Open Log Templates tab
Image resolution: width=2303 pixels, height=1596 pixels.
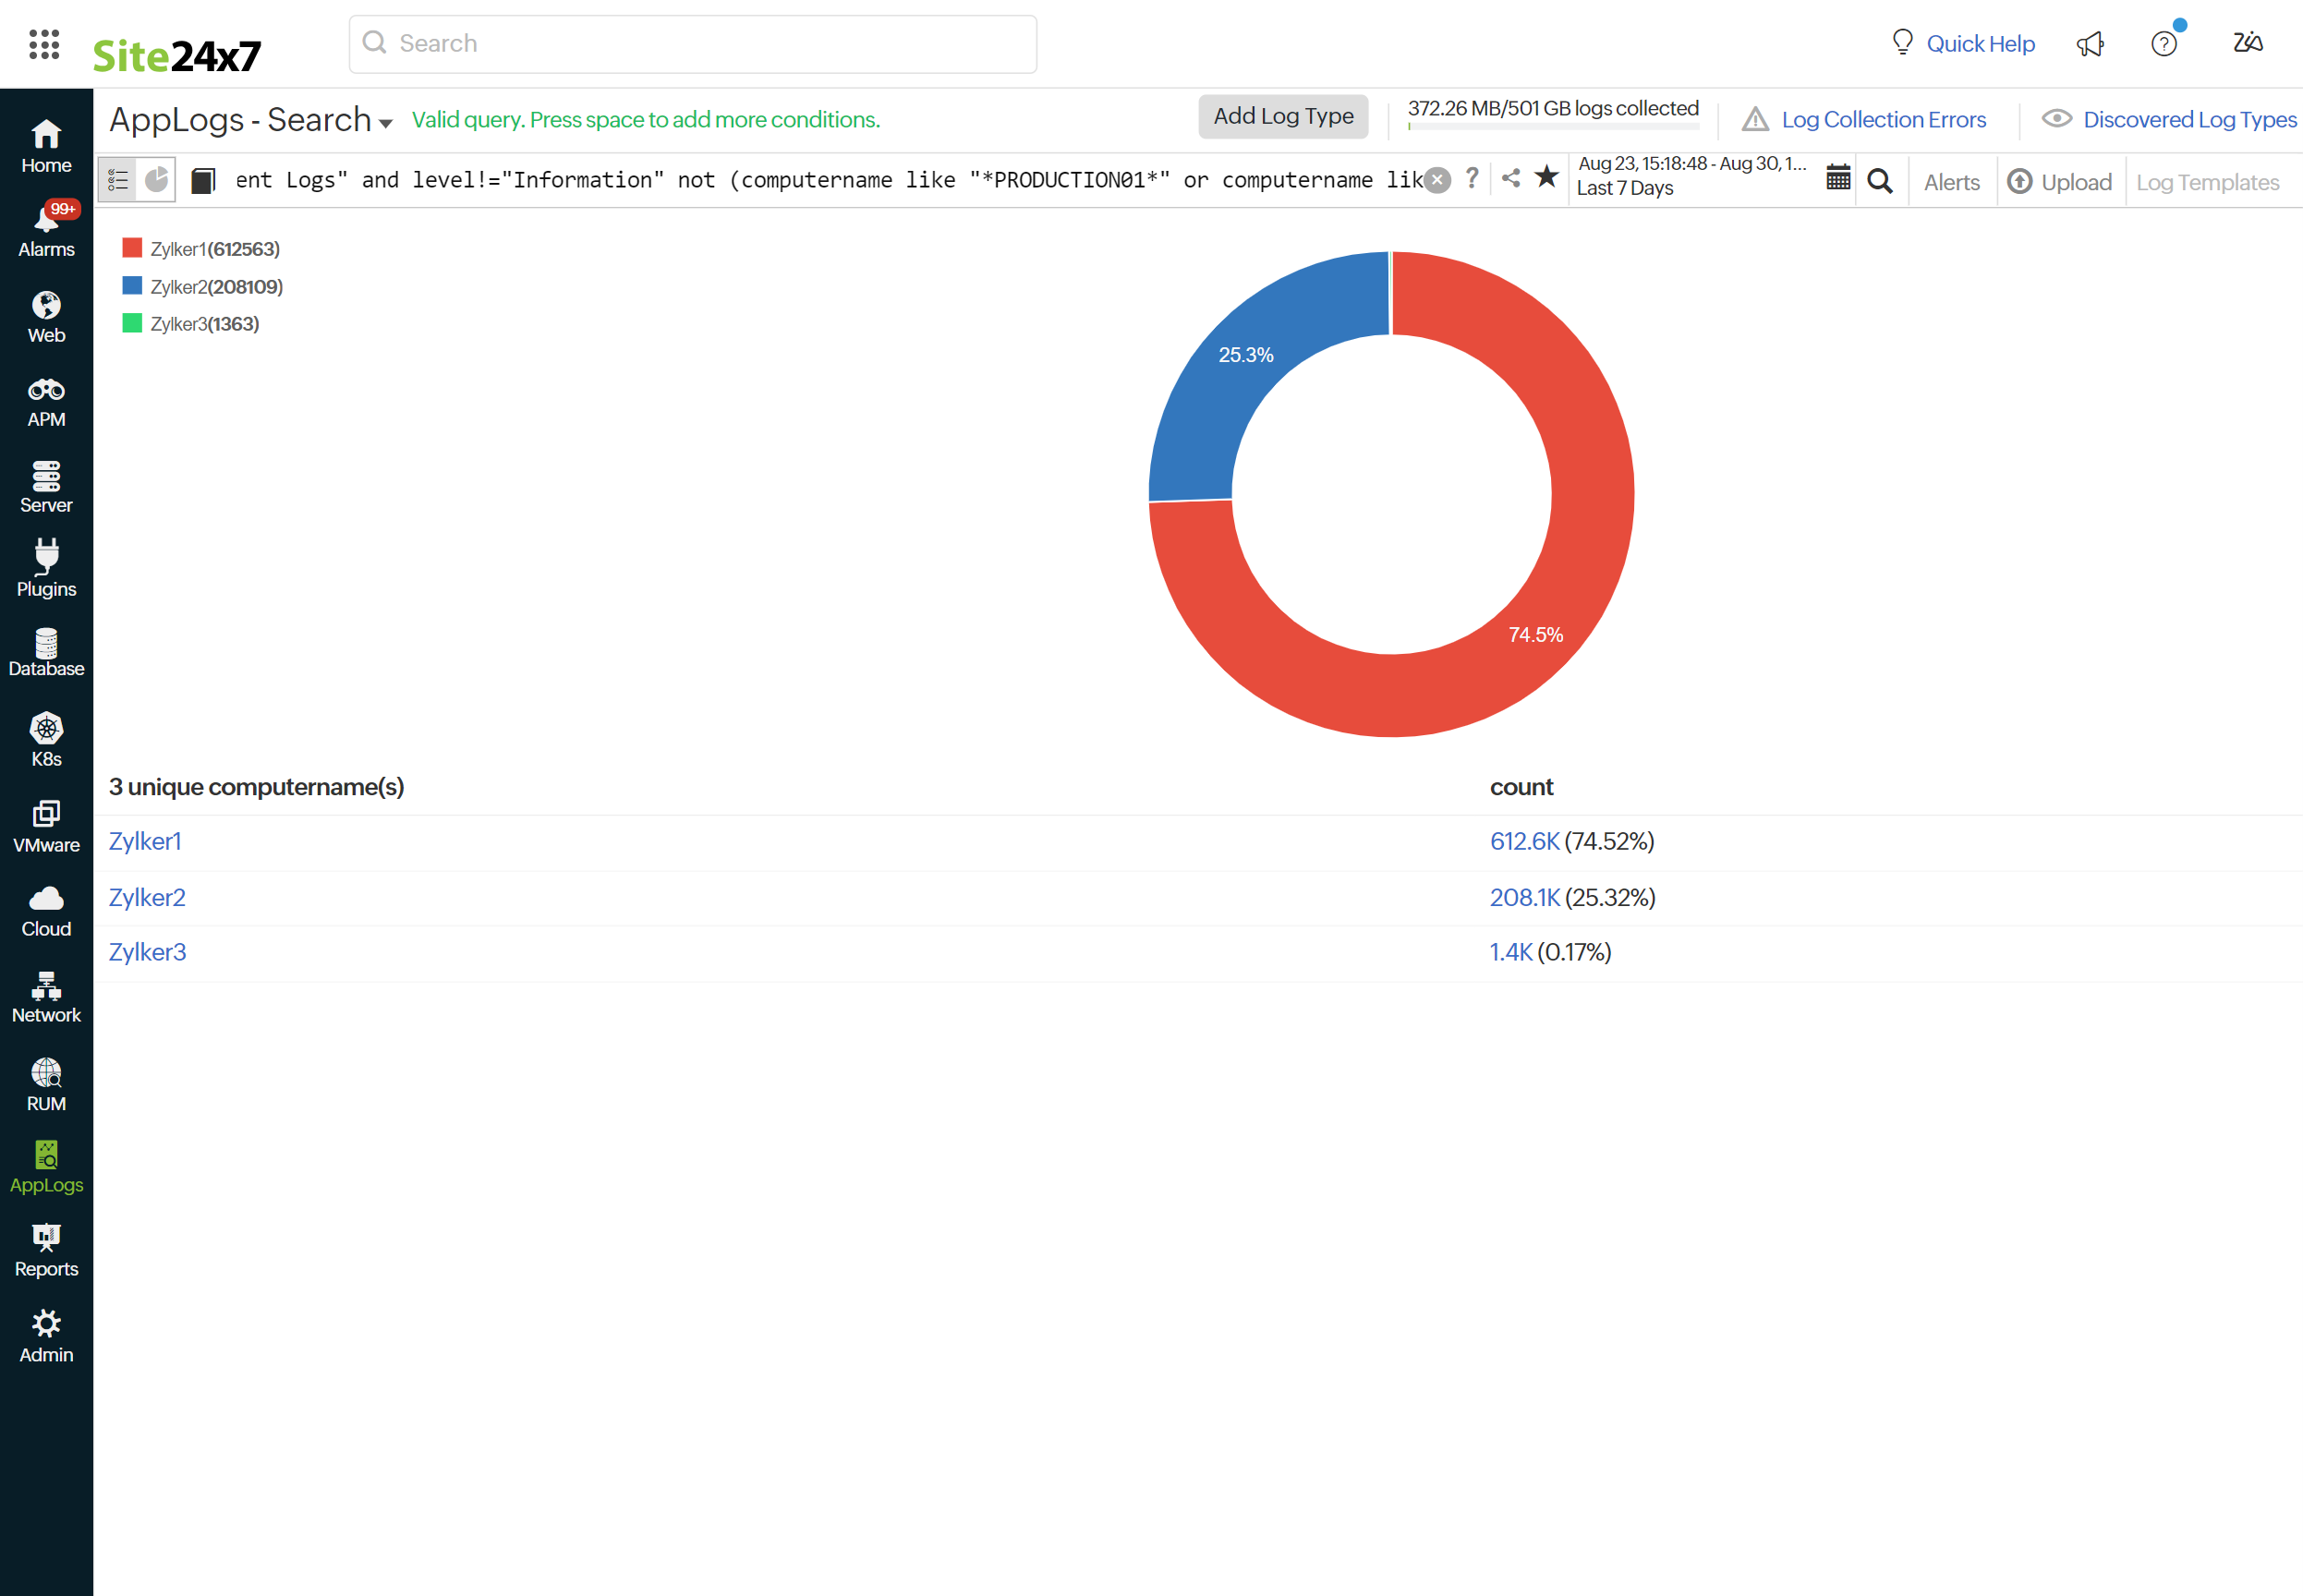2207,182
